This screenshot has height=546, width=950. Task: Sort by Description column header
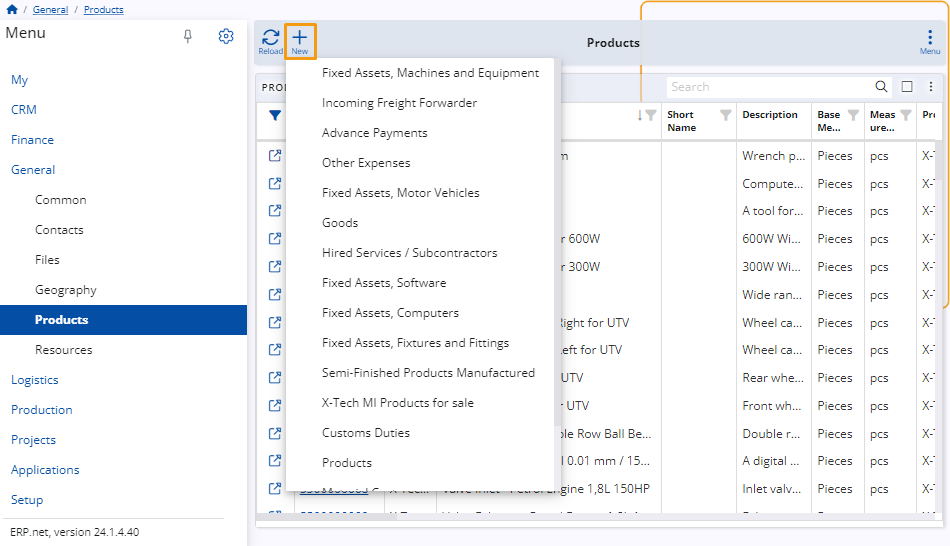[x=770, y=115]
